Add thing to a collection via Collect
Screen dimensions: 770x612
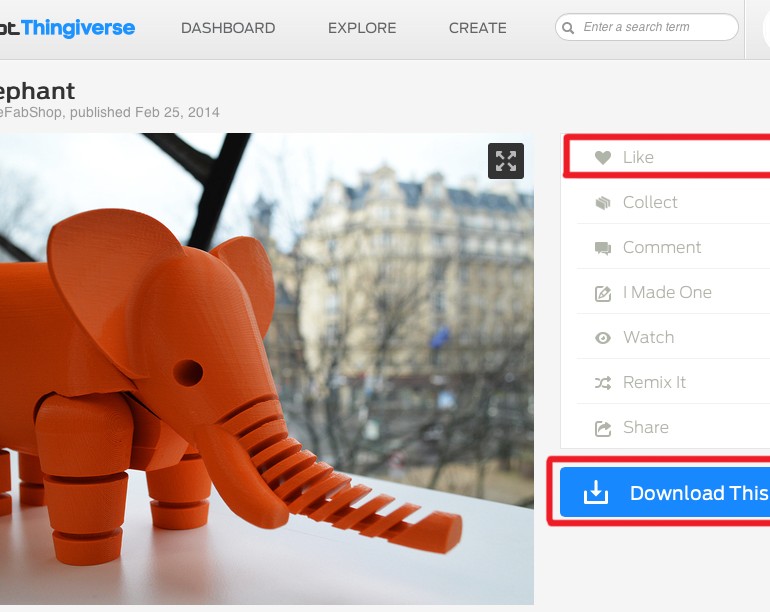pos(673,202)
